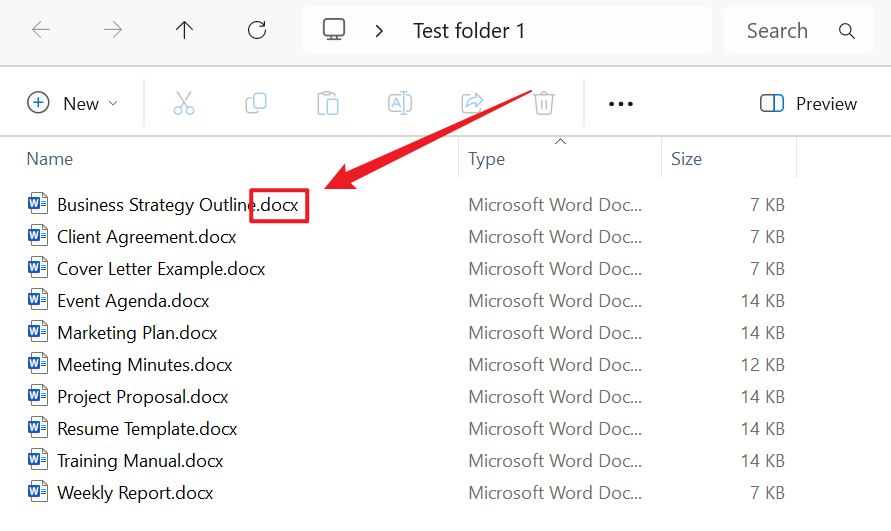Click the Rename icon in toolbar
Screen dimensions: 891x531
coord(400,103)
